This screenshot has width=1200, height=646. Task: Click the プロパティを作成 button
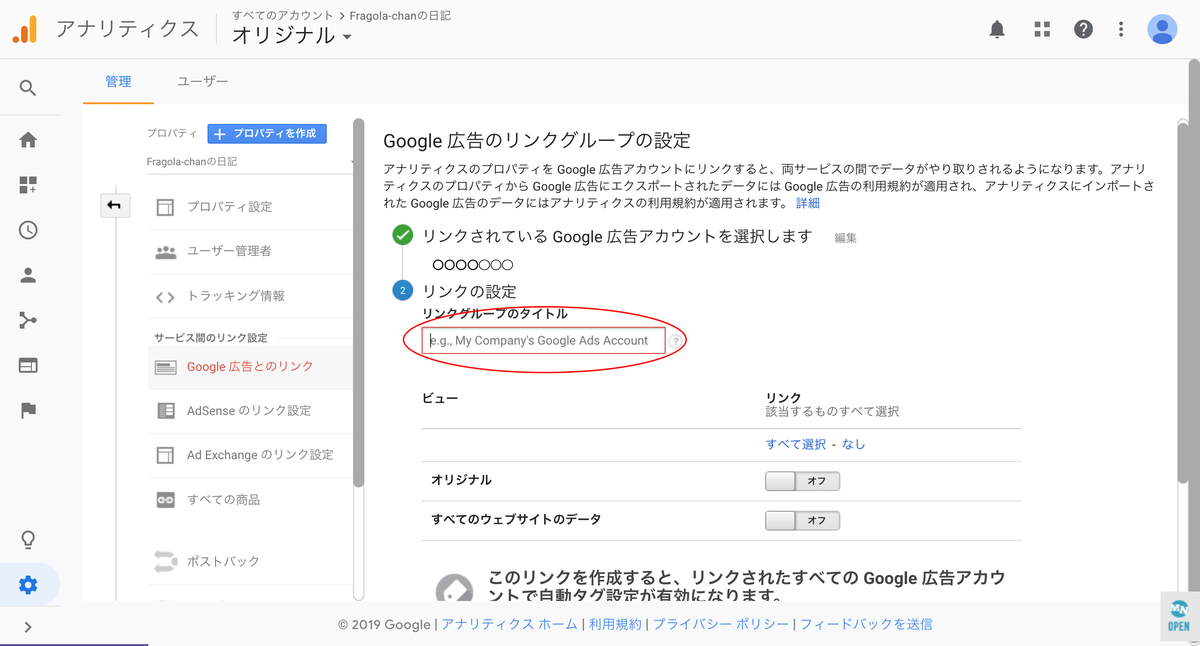[x=267, y=133]
